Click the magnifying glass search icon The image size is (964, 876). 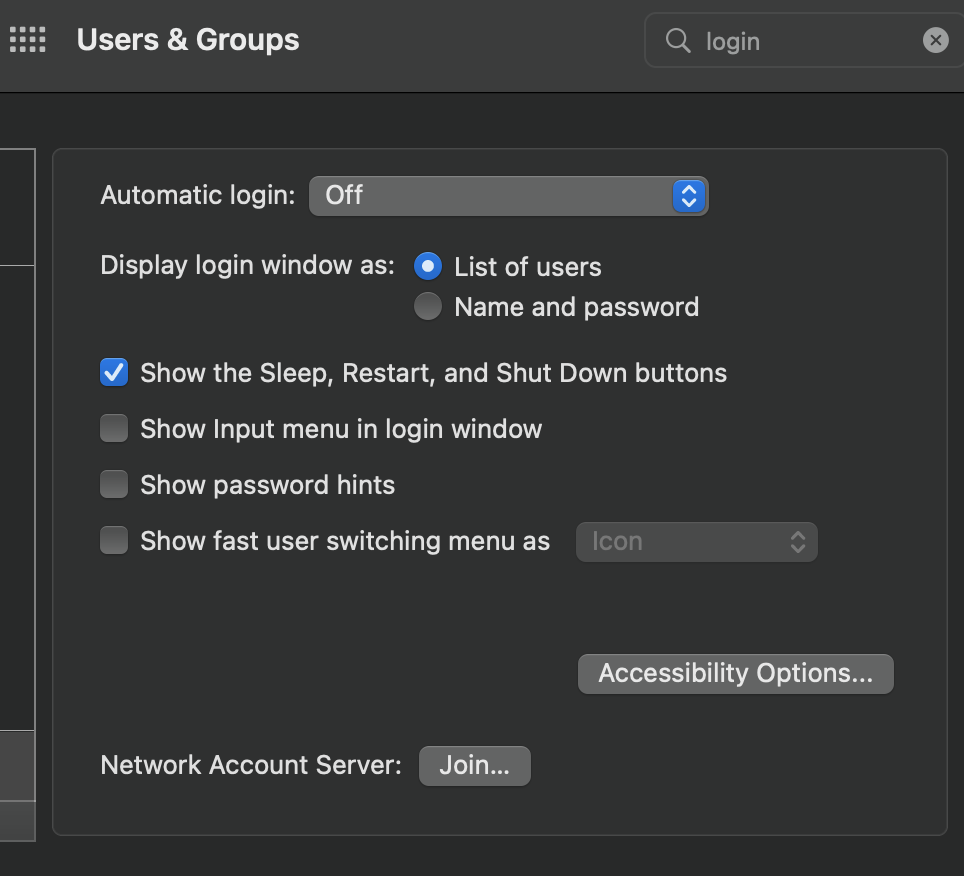pos(678,40)
